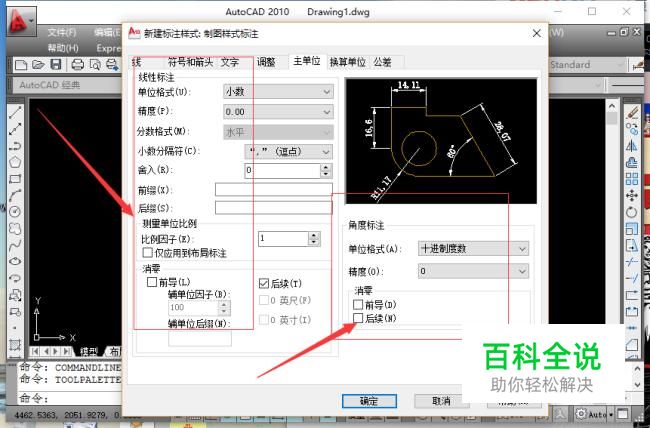This screenshot has width=650, height=428.
Task: Click the command line scroll-down arrow
Action: pos(638,385)
